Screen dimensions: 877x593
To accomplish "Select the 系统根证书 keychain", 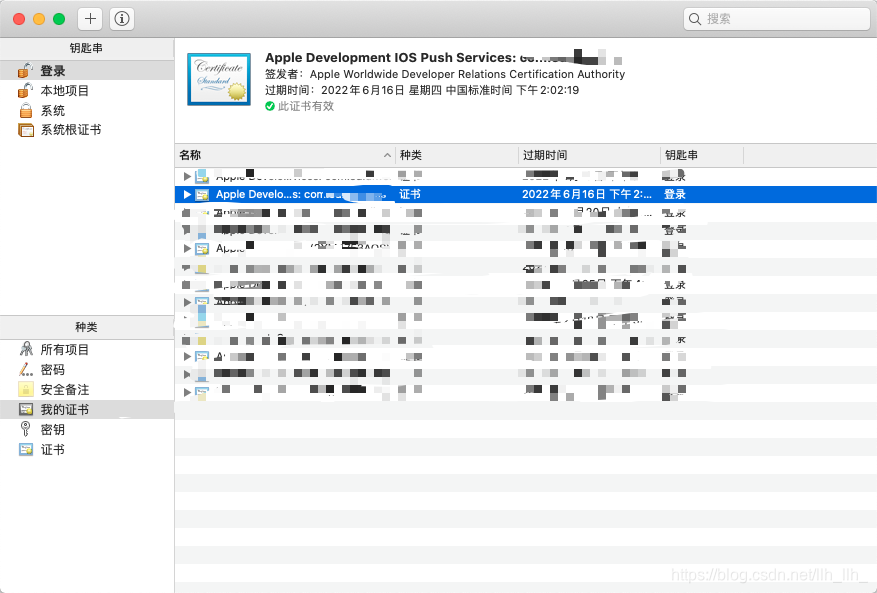I will (x=87, y=130).
